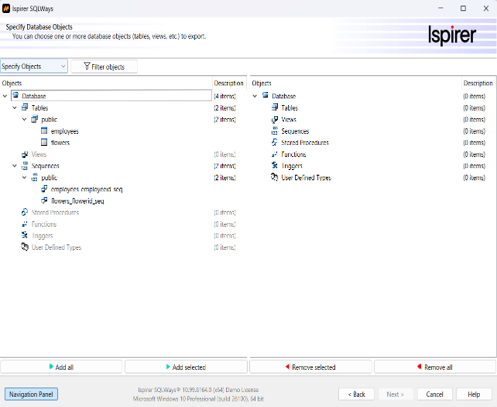Click the Ispirer SQLWays title bar icon
The height and width of the screenshot is (407, 497).
tap(6, 8)
